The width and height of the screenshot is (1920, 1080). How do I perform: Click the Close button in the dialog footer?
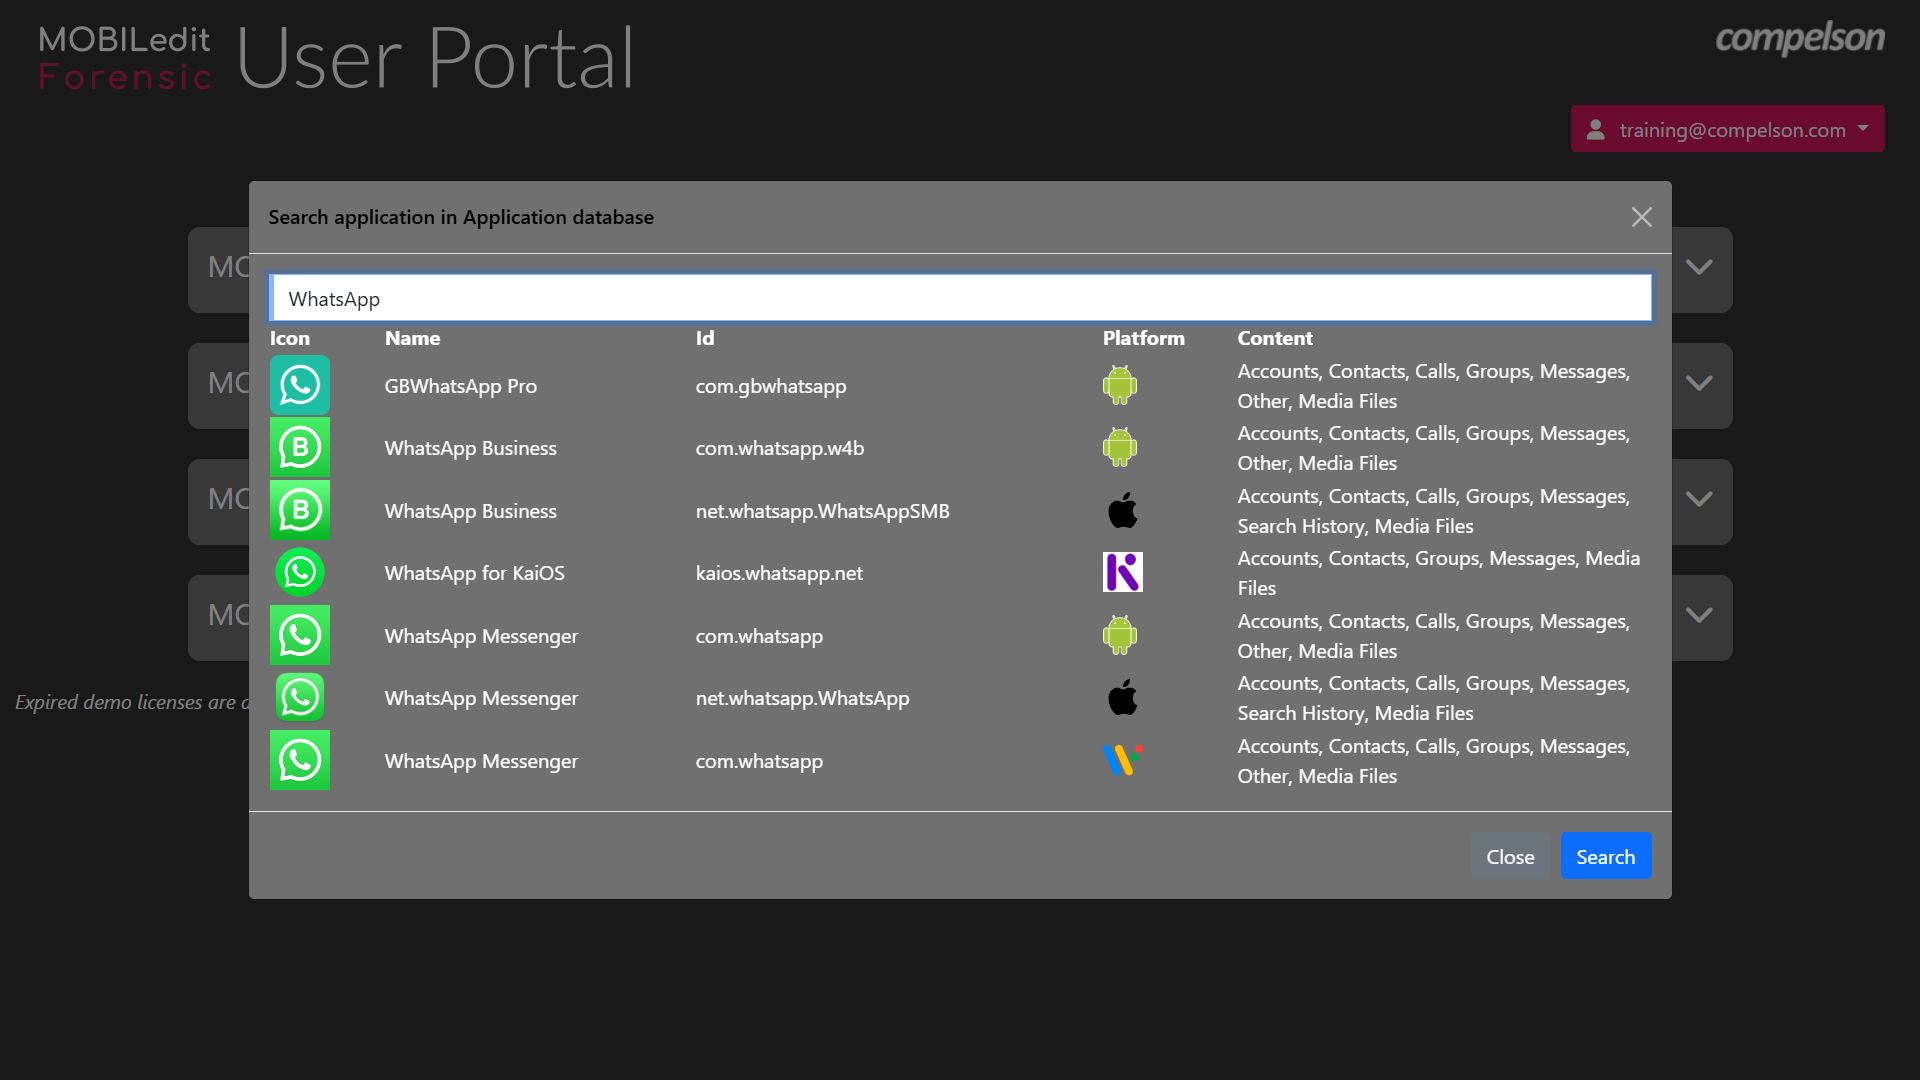pos(1510,856)
